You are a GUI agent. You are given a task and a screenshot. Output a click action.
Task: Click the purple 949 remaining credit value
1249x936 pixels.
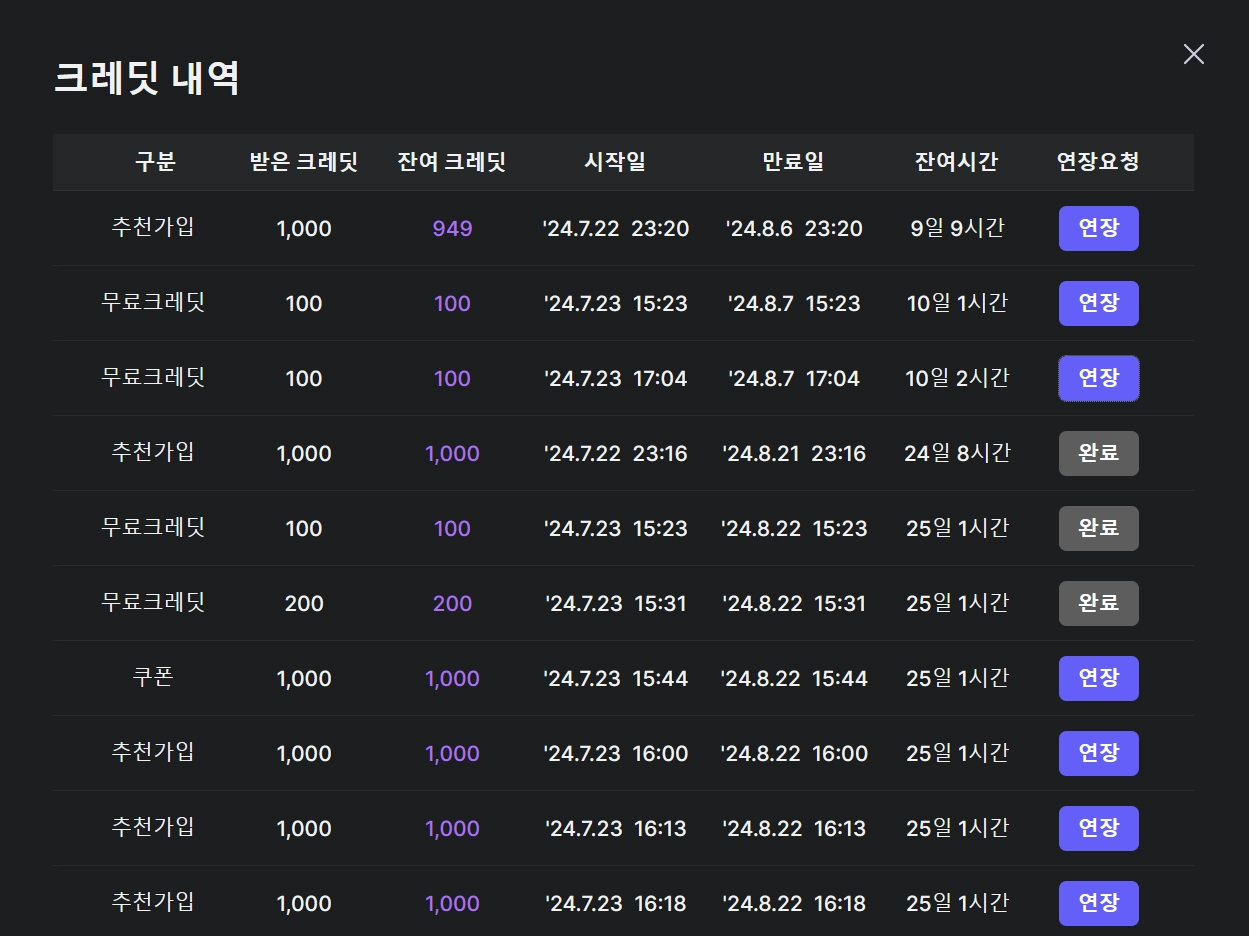coord(452,229)
